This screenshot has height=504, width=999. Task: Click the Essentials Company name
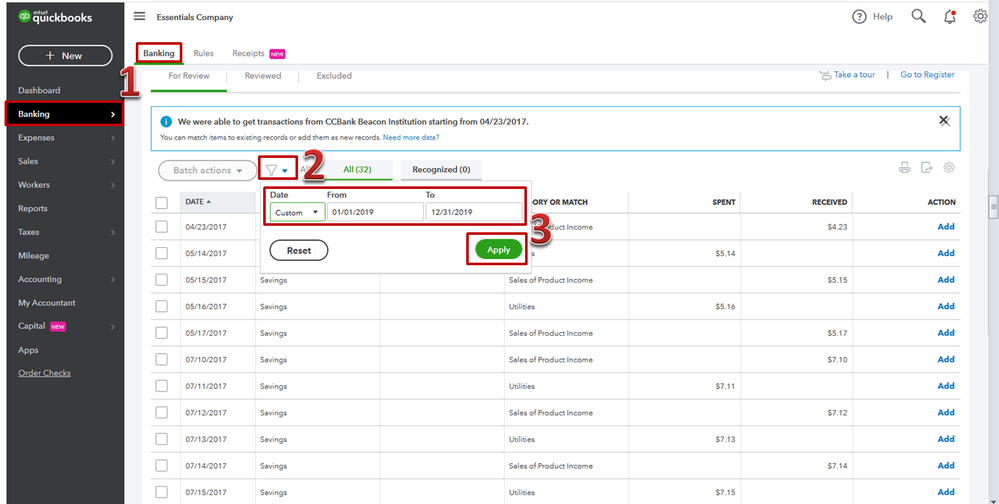tap(195, 17)
